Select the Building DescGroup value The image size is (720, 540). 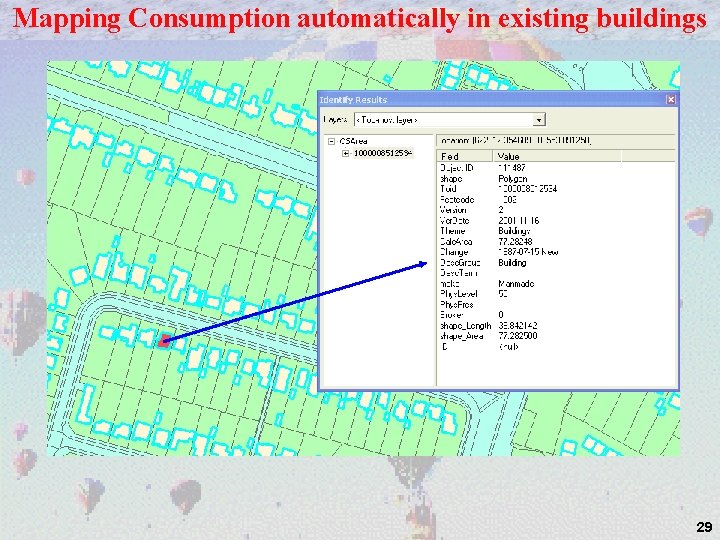(x=512, y=263)
